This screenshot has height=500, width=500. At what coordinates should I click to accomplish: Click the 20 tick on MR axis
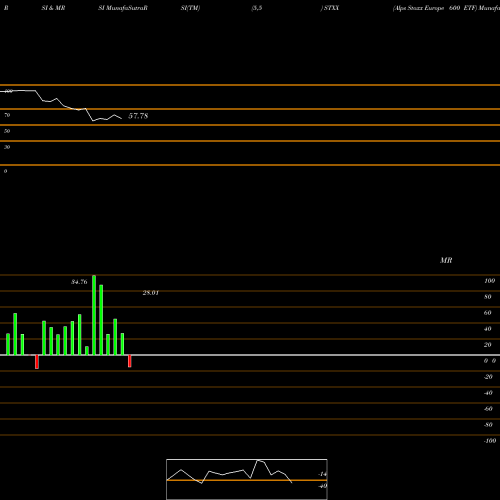point(488,345)
